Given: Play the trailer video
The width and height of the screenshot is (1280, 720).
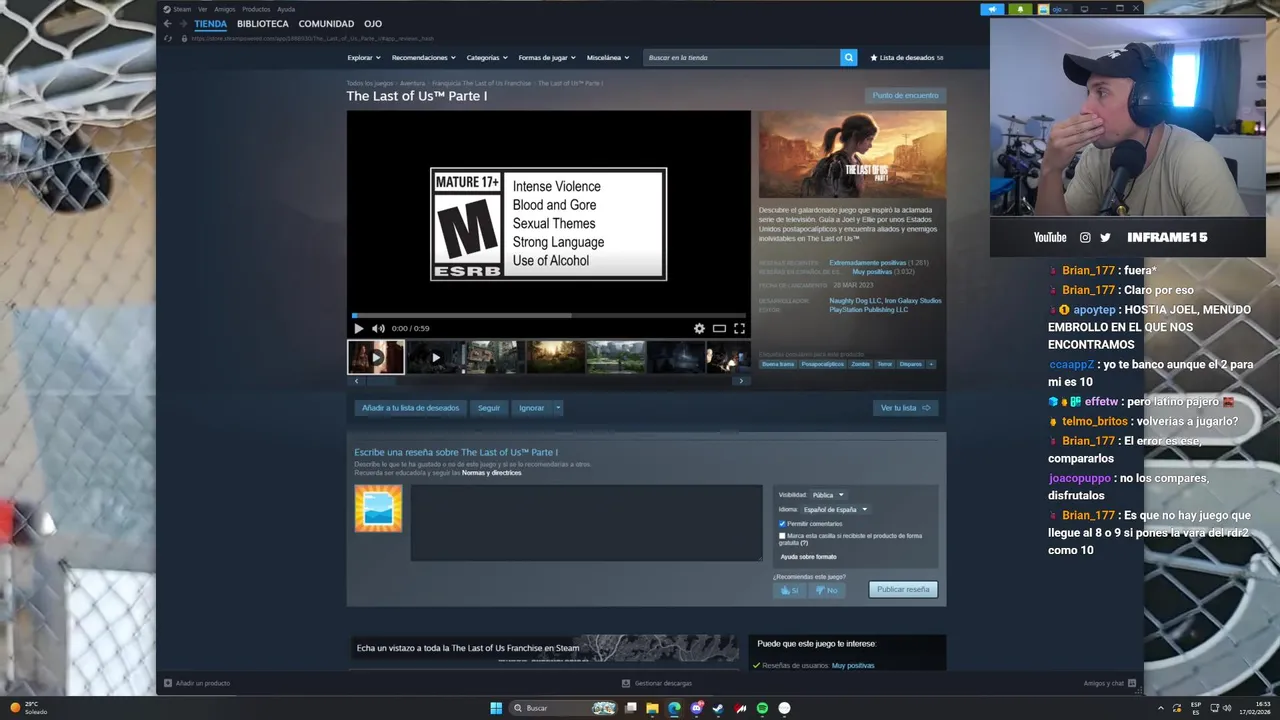Looking at the screenshot, I should 359,328.
